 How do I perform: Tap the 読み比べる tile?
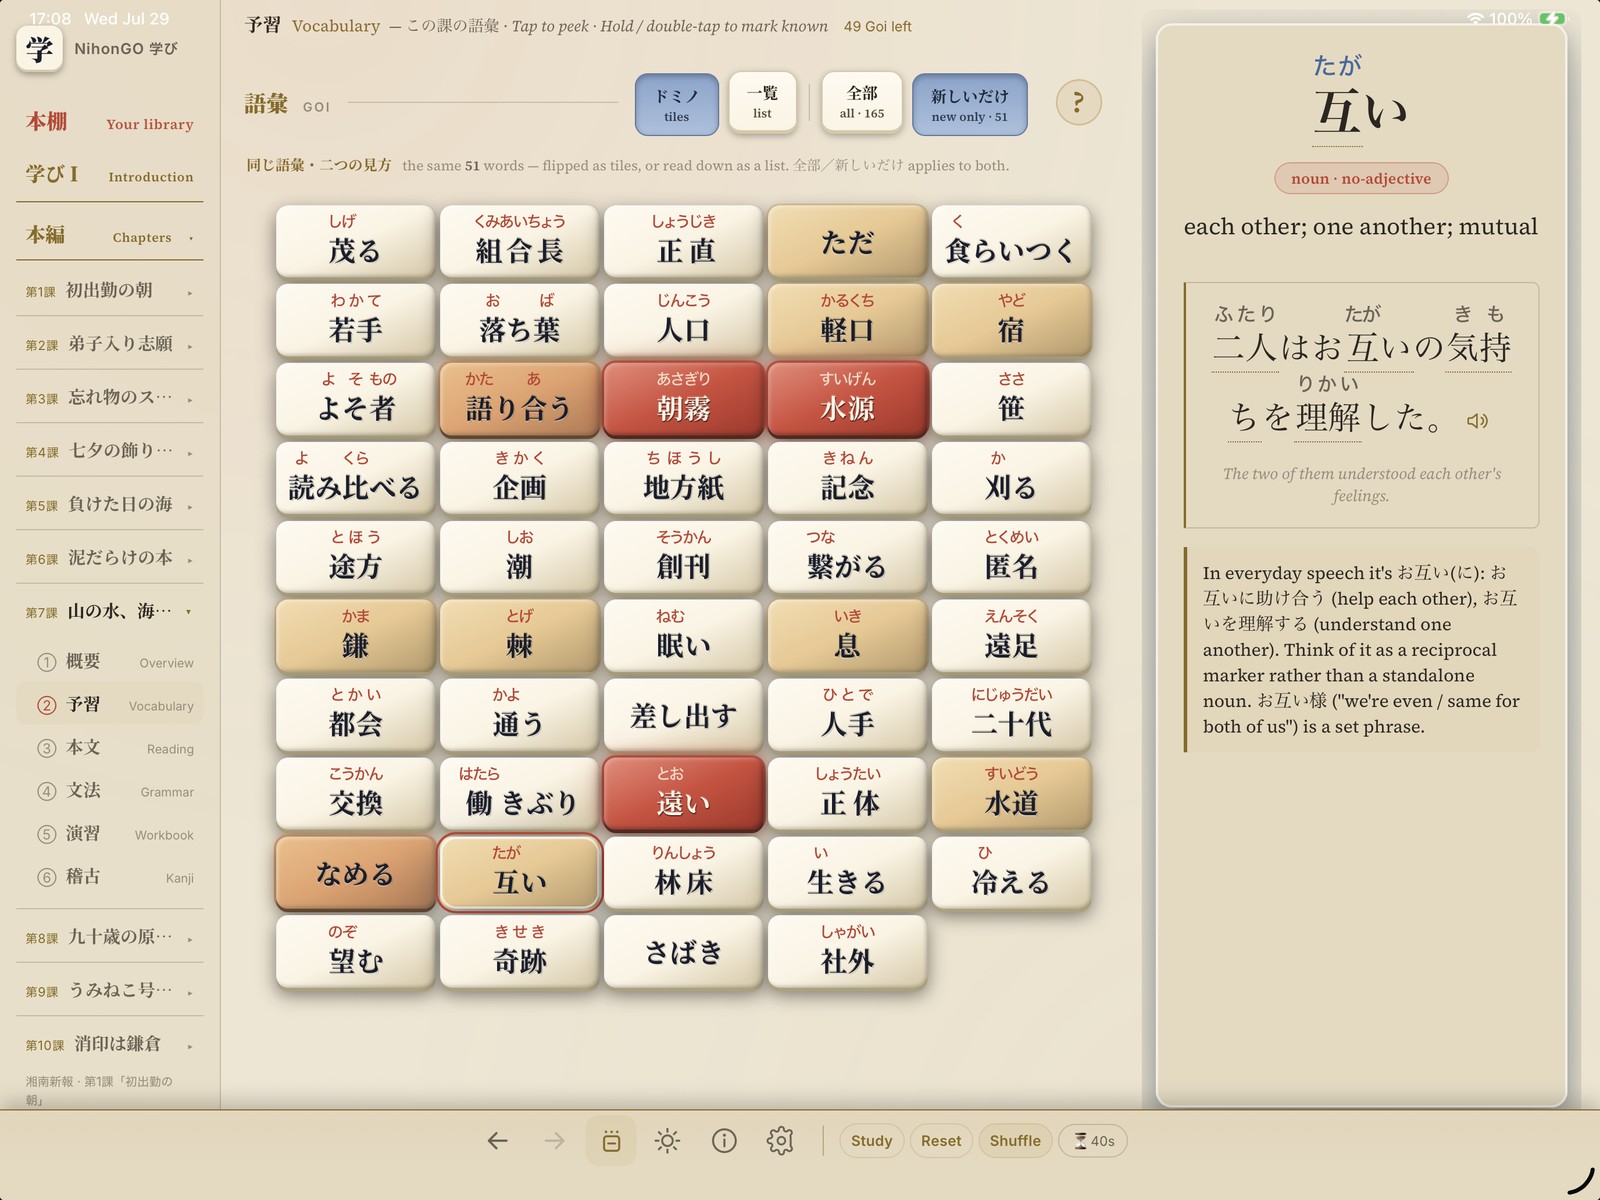[355, 478]
